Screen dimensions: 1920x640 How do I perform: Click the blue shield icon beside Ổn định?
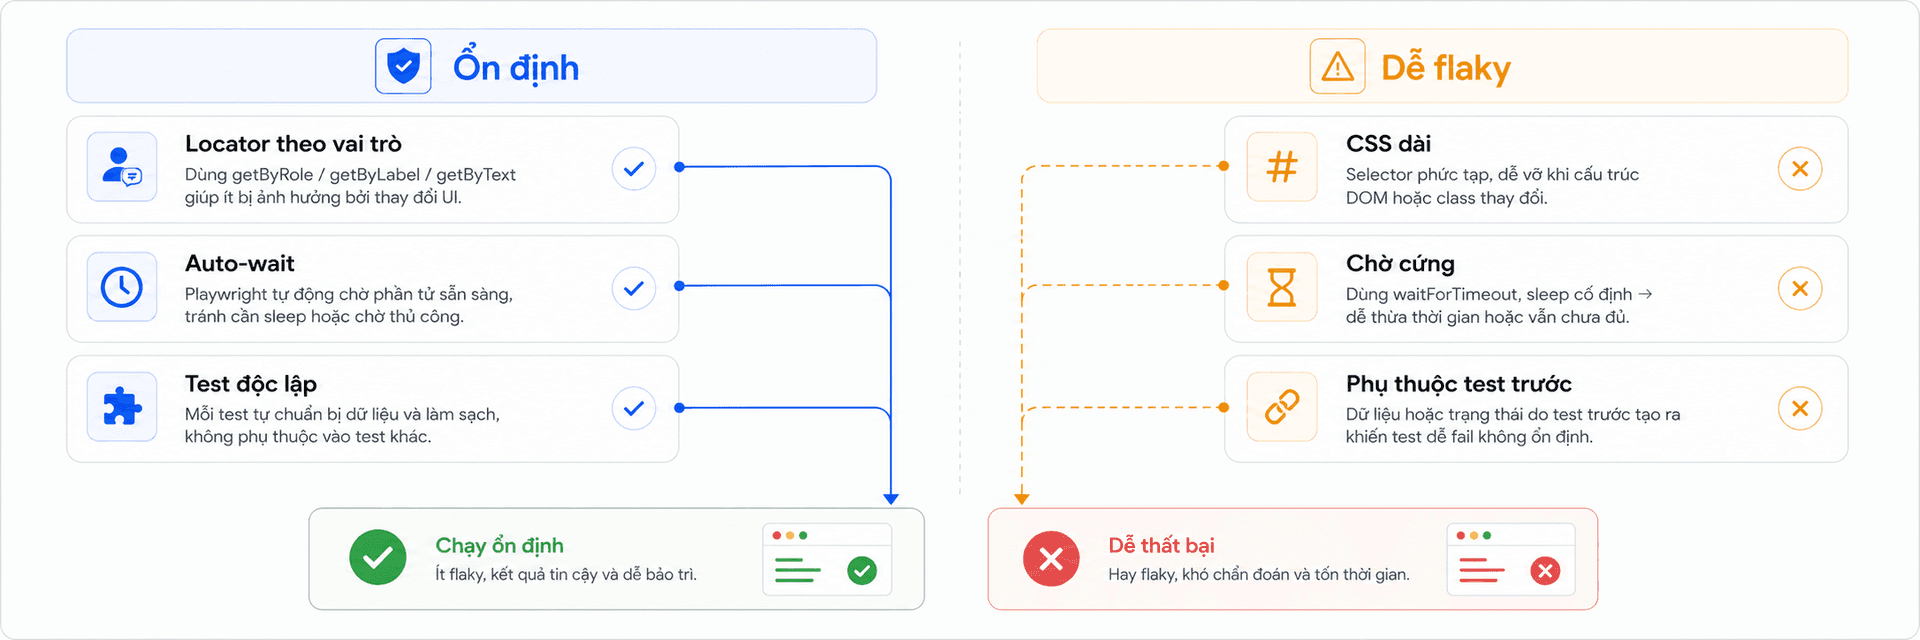coord(403,66)
